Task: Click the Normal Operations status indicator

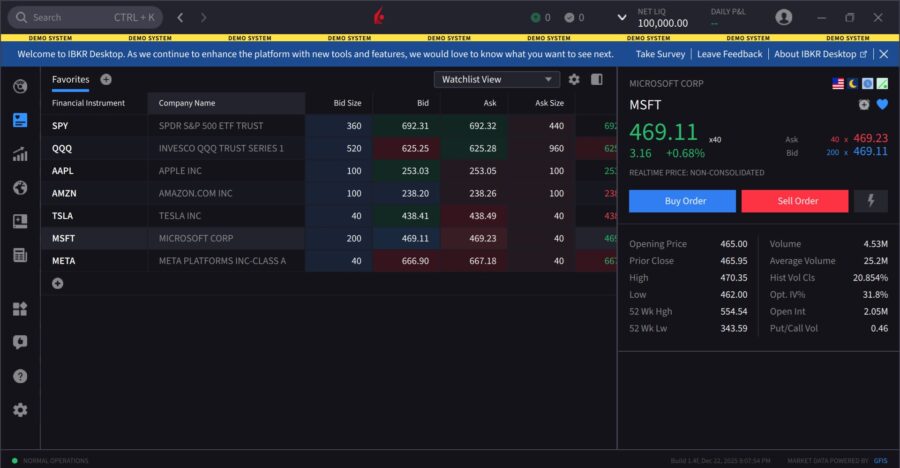Action: pos(51,461)
